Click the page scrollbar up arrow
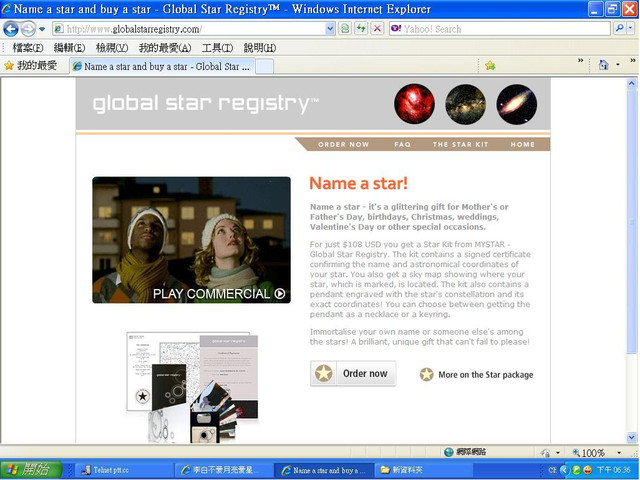This screenshot has height=480, width=640. 631,84
